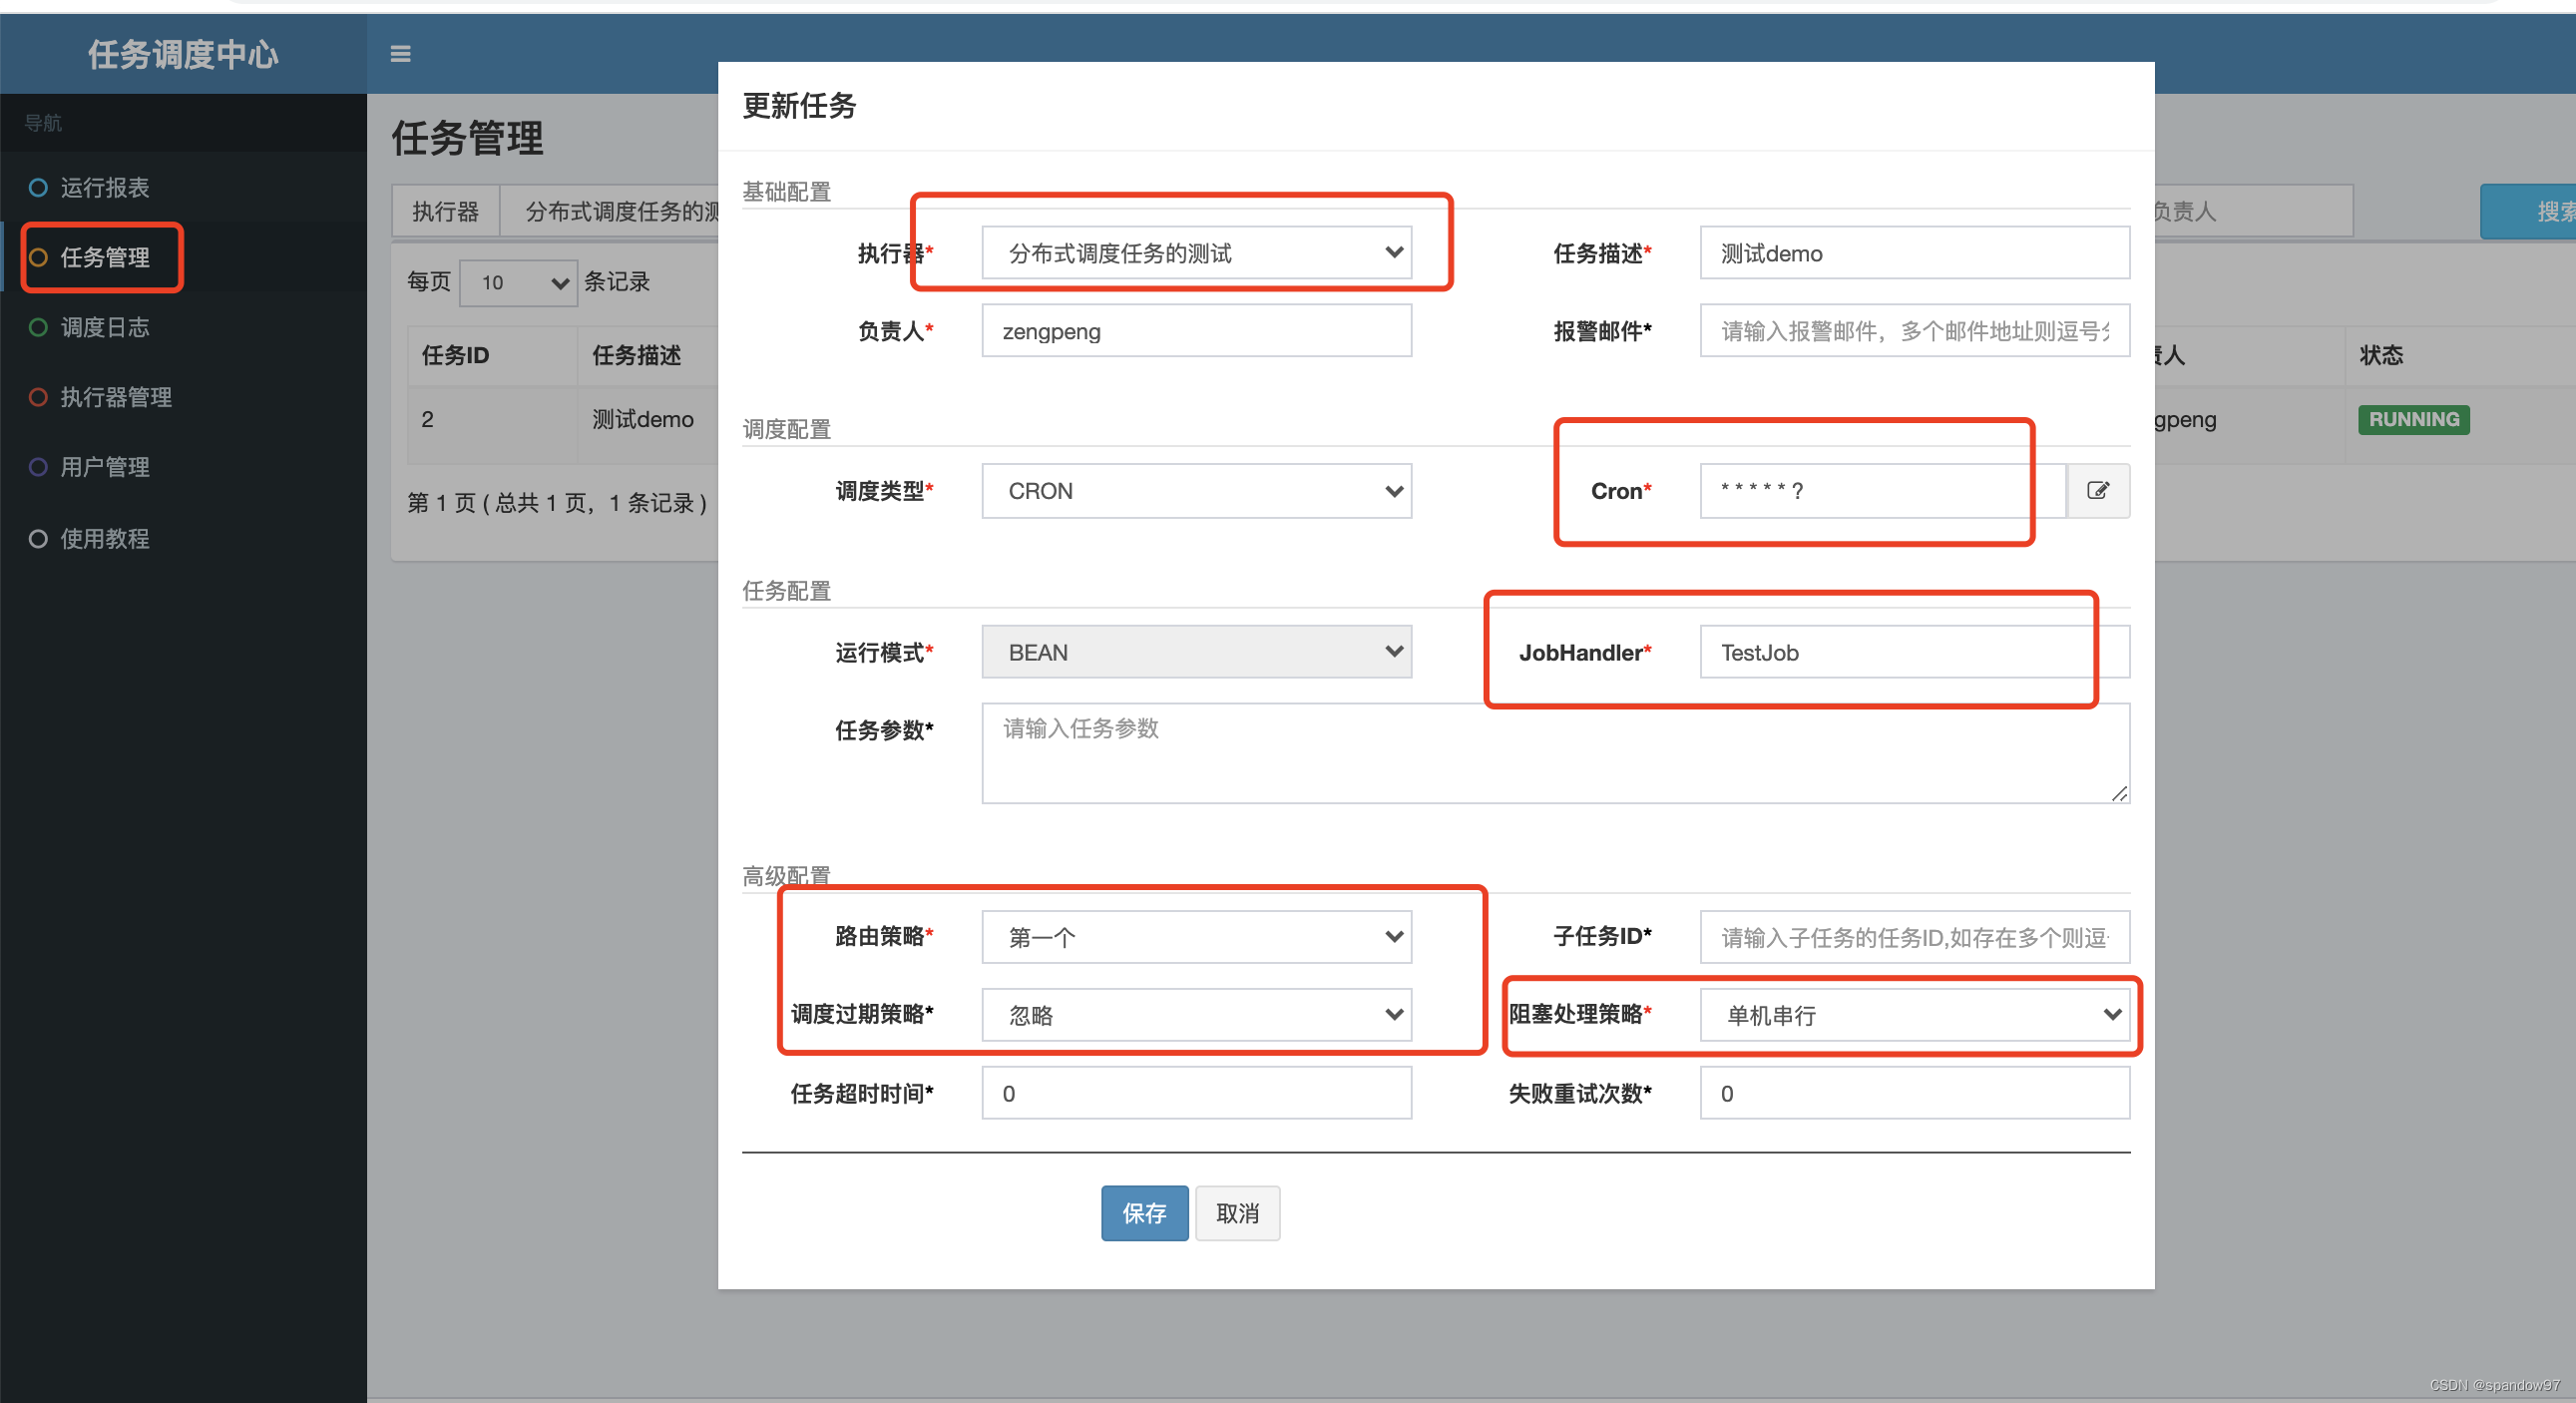This screenshot has width=2576, height=1403.
Task: Click the 取消 button
Action: 1237,1213
